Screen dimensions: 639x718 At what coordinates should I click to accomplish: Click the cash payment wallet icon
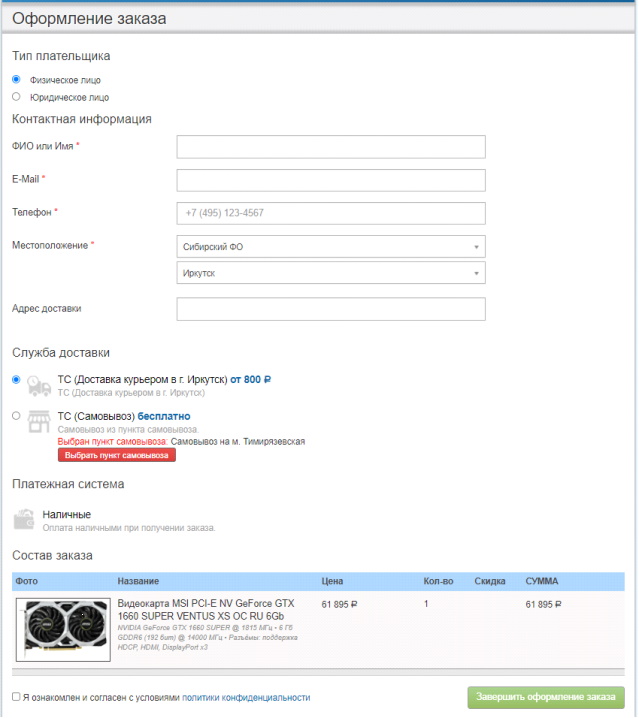tap(25, 519)
